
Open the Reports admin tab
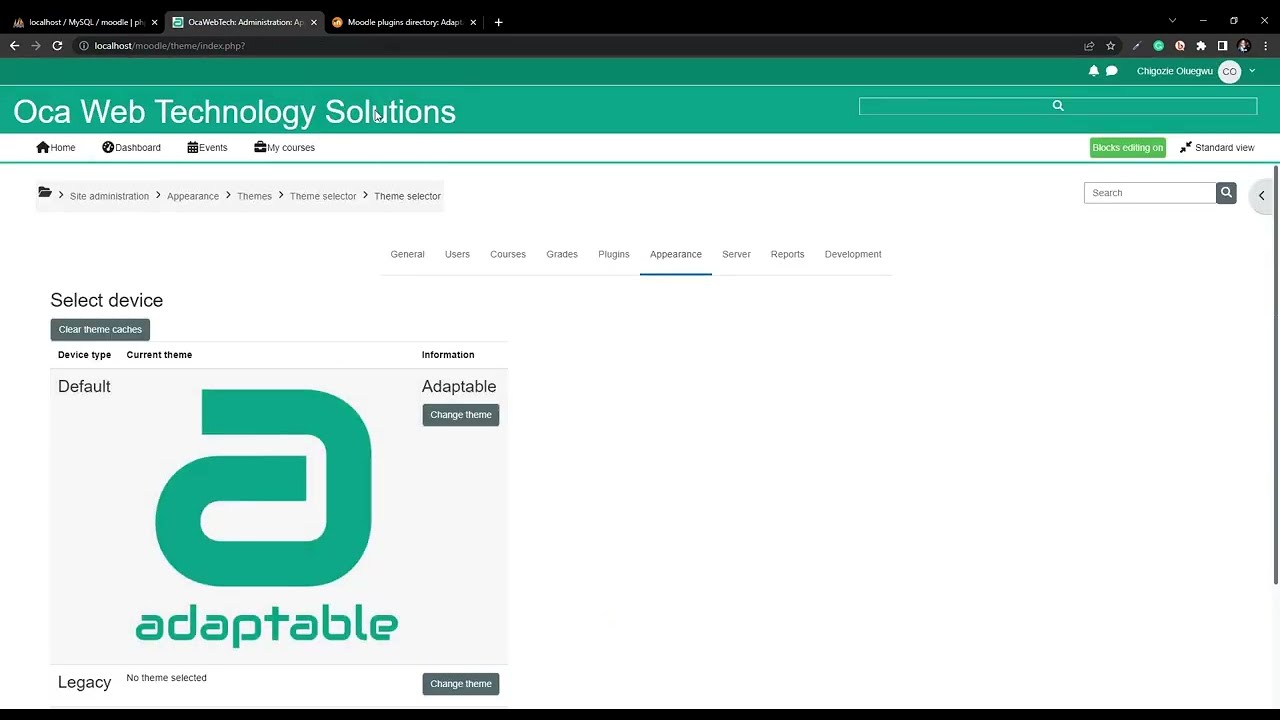point(787,254)
